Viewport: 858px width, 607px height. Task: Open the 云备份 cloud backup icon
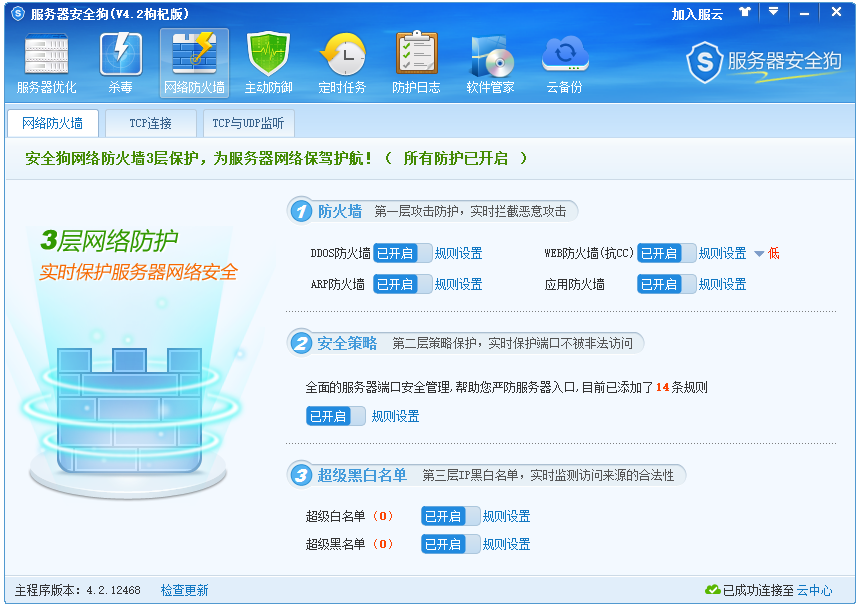pos(565,63)
